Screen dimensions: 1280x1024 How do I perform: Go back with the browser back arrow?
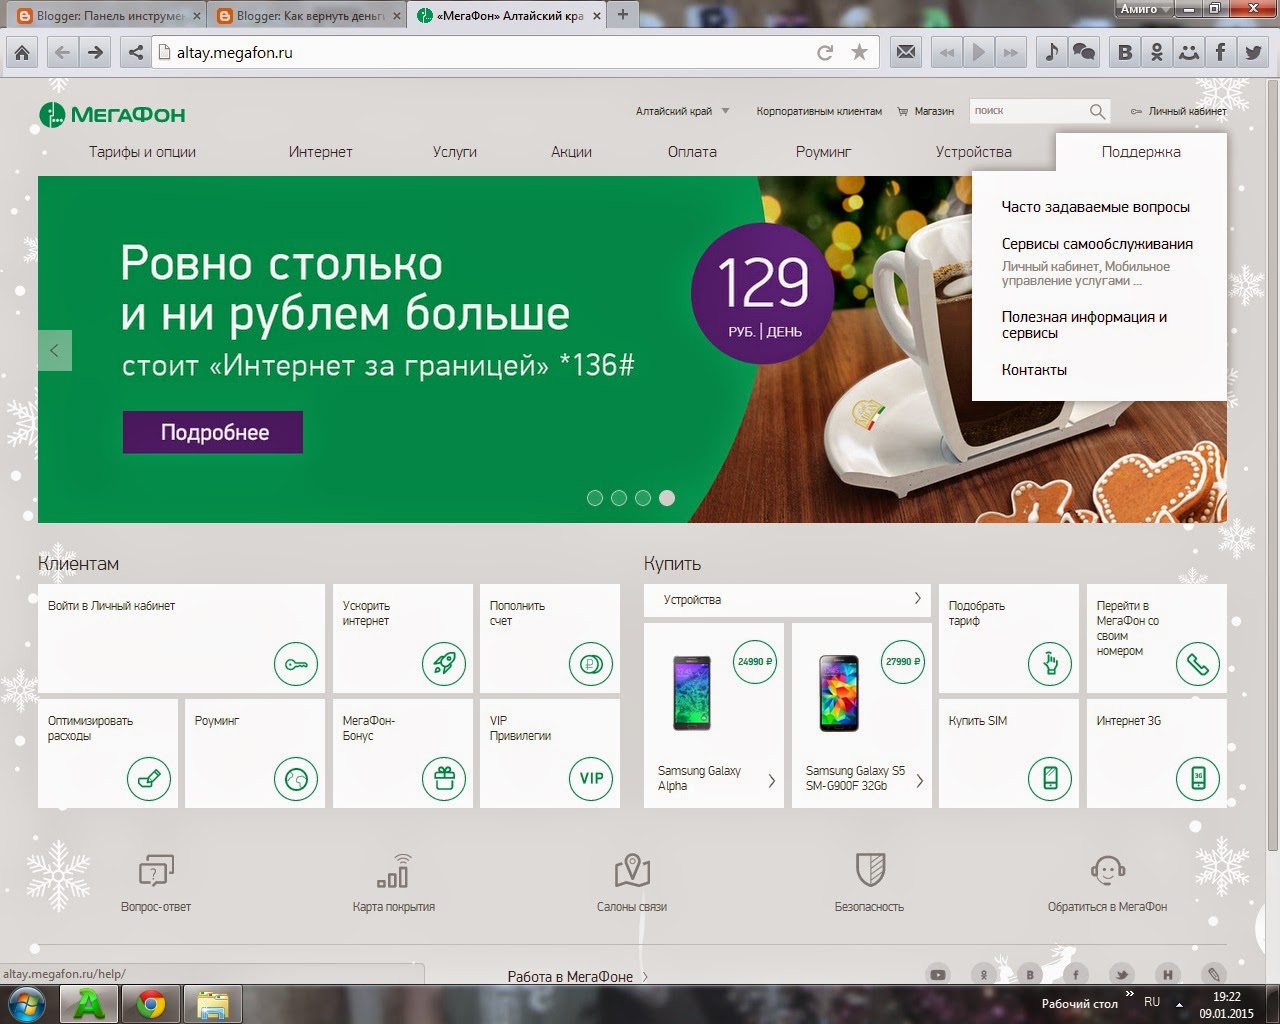click(x=62, y=53)
